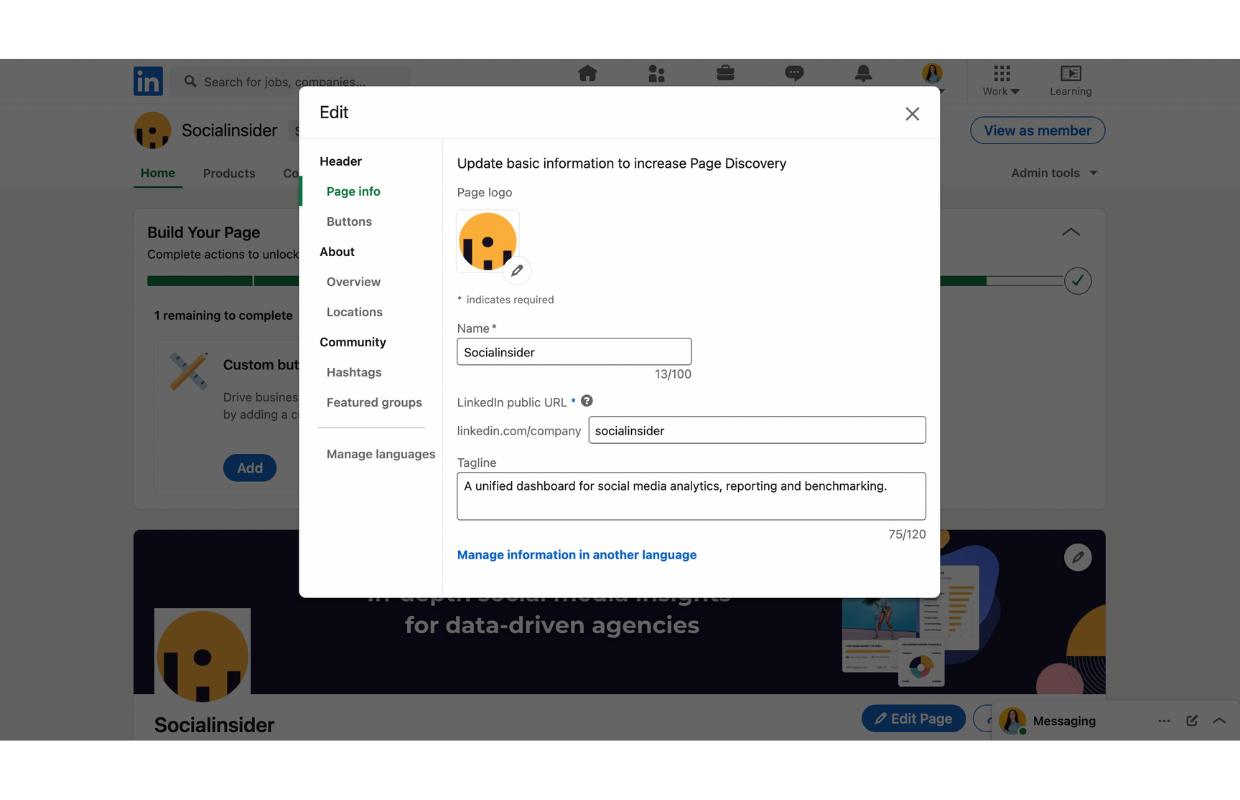This screenshot has height=800, width=1240.
Task: Collapse the Build Your Page section
Action: (x=1071, y=232)
